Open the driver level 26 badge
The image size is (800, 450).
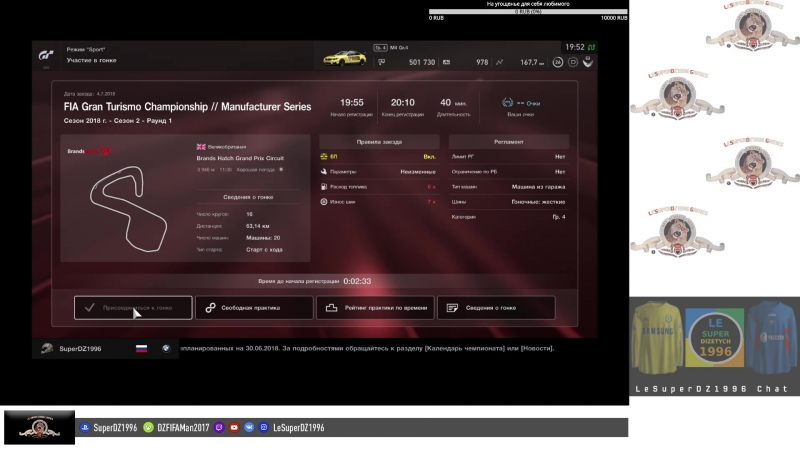(x=558, y=62)
